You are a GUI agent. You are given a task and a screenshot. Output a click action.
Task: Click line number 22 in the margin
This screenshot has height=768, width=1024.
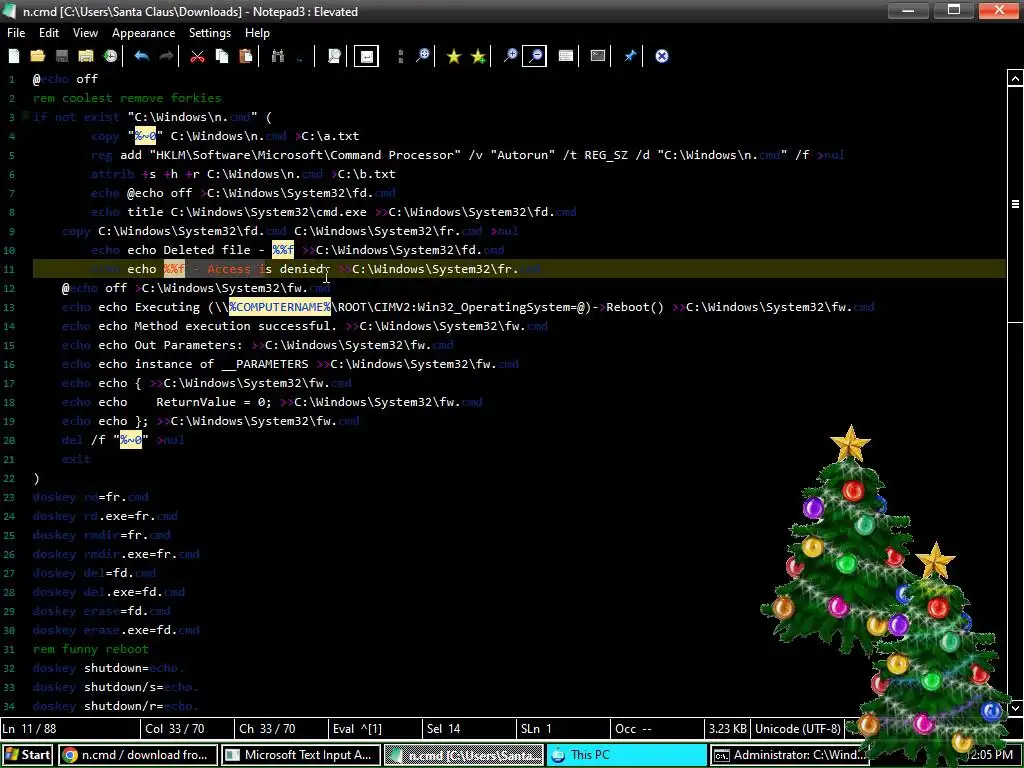click(9, 479)
